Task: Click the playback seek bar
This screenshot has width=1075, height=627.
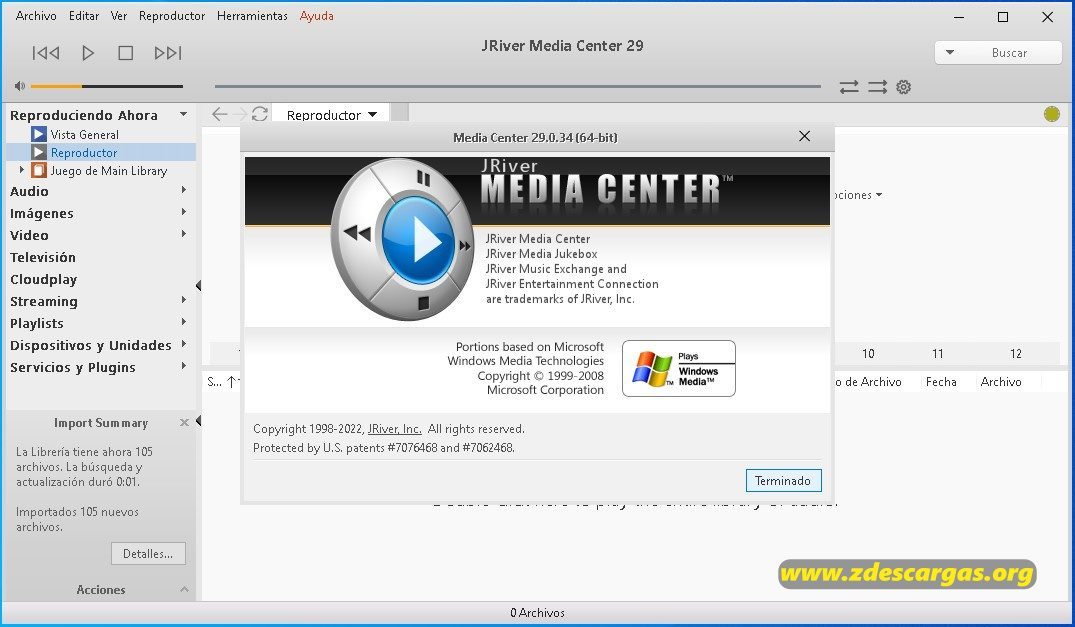Action: pyautogui.click(x=518, y=86)
